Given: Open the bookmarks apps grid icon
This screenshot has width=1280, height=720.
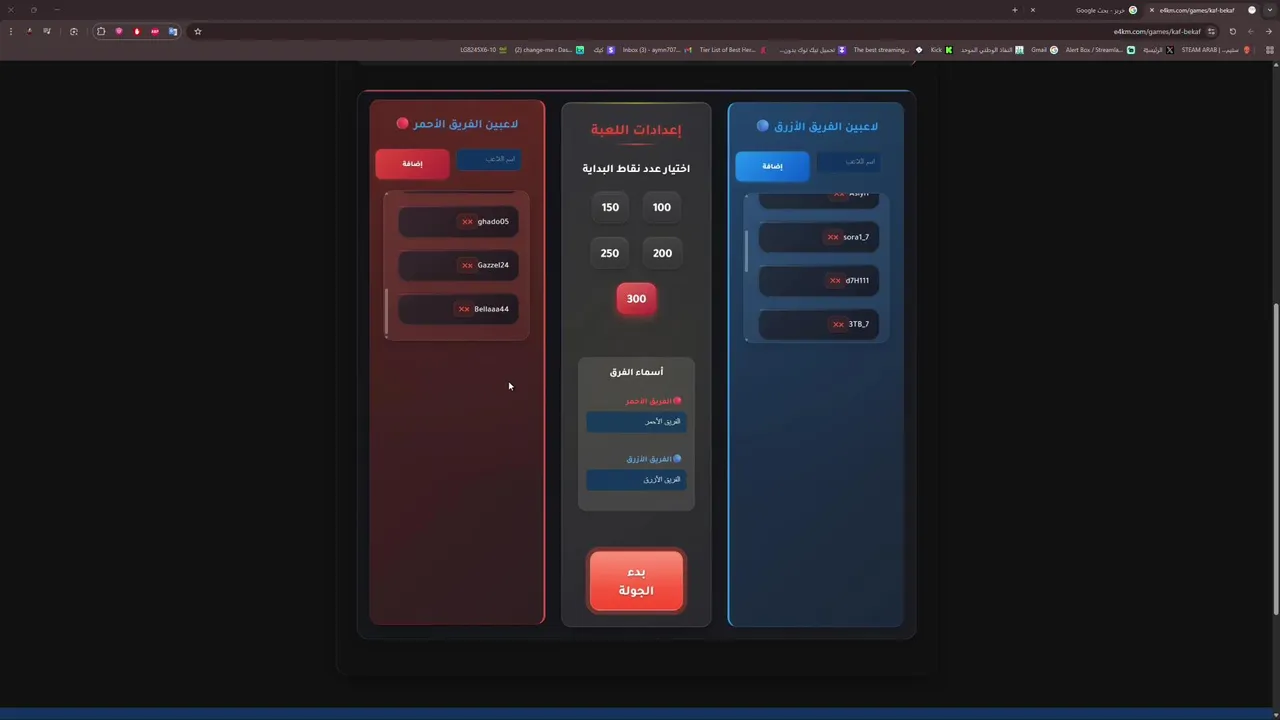Looking at the screenshot, I should (x=1270, y=50).
